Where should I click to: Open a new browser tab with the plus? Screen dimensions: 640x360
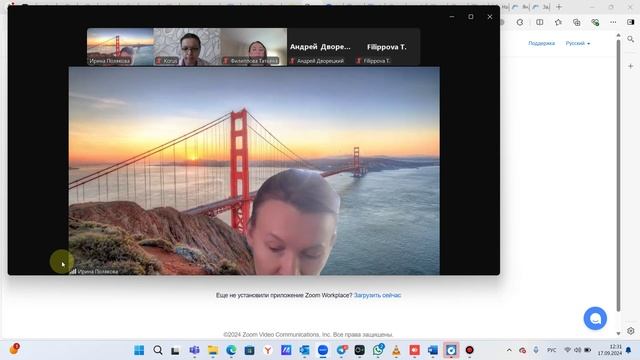(559, 7)
